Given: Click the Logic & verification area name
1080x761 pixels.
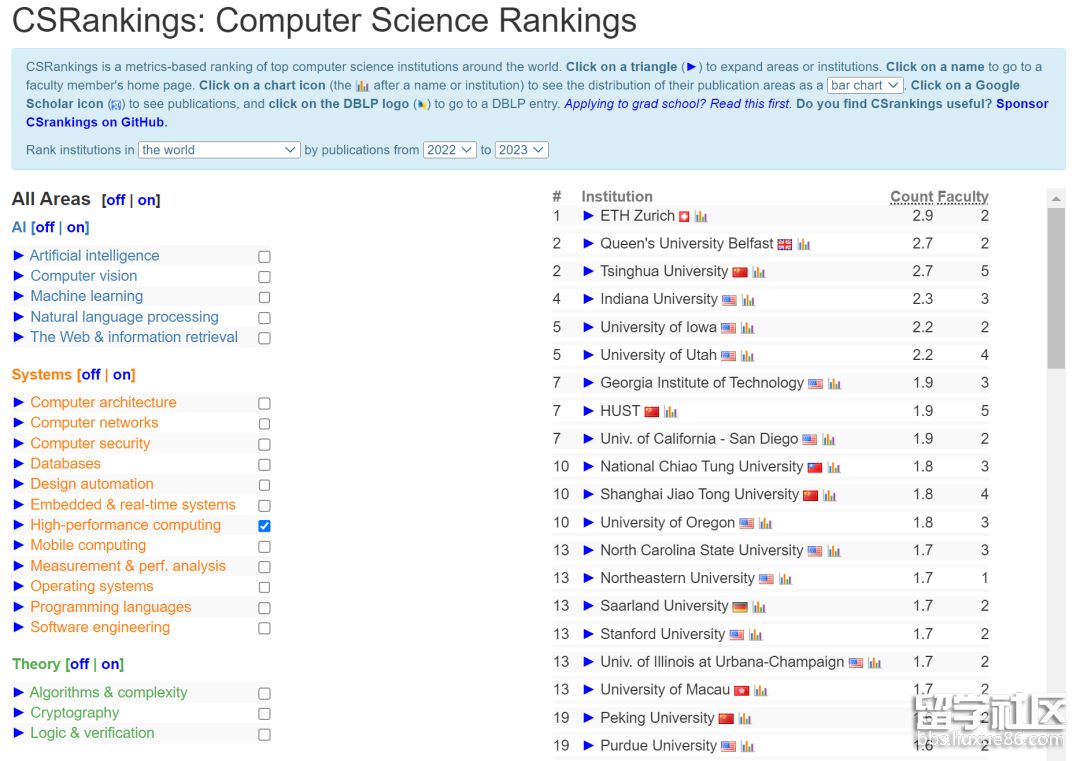Looking at the screenshot, I should pyautogui.click(x=92, y=733).
